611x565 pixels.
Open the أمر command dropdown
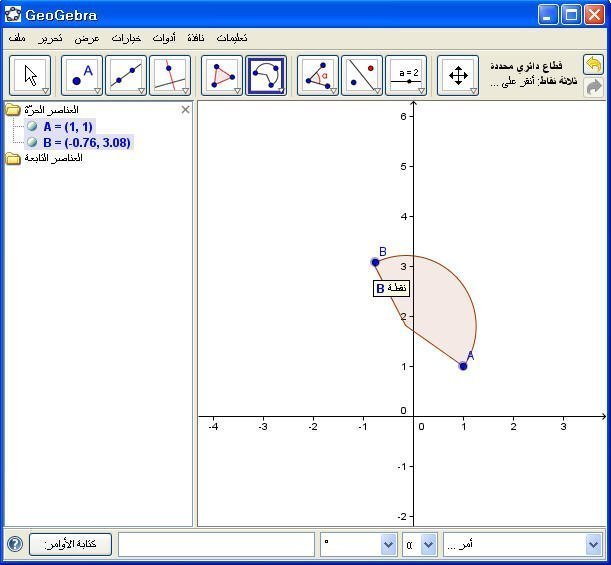[591, 545]
